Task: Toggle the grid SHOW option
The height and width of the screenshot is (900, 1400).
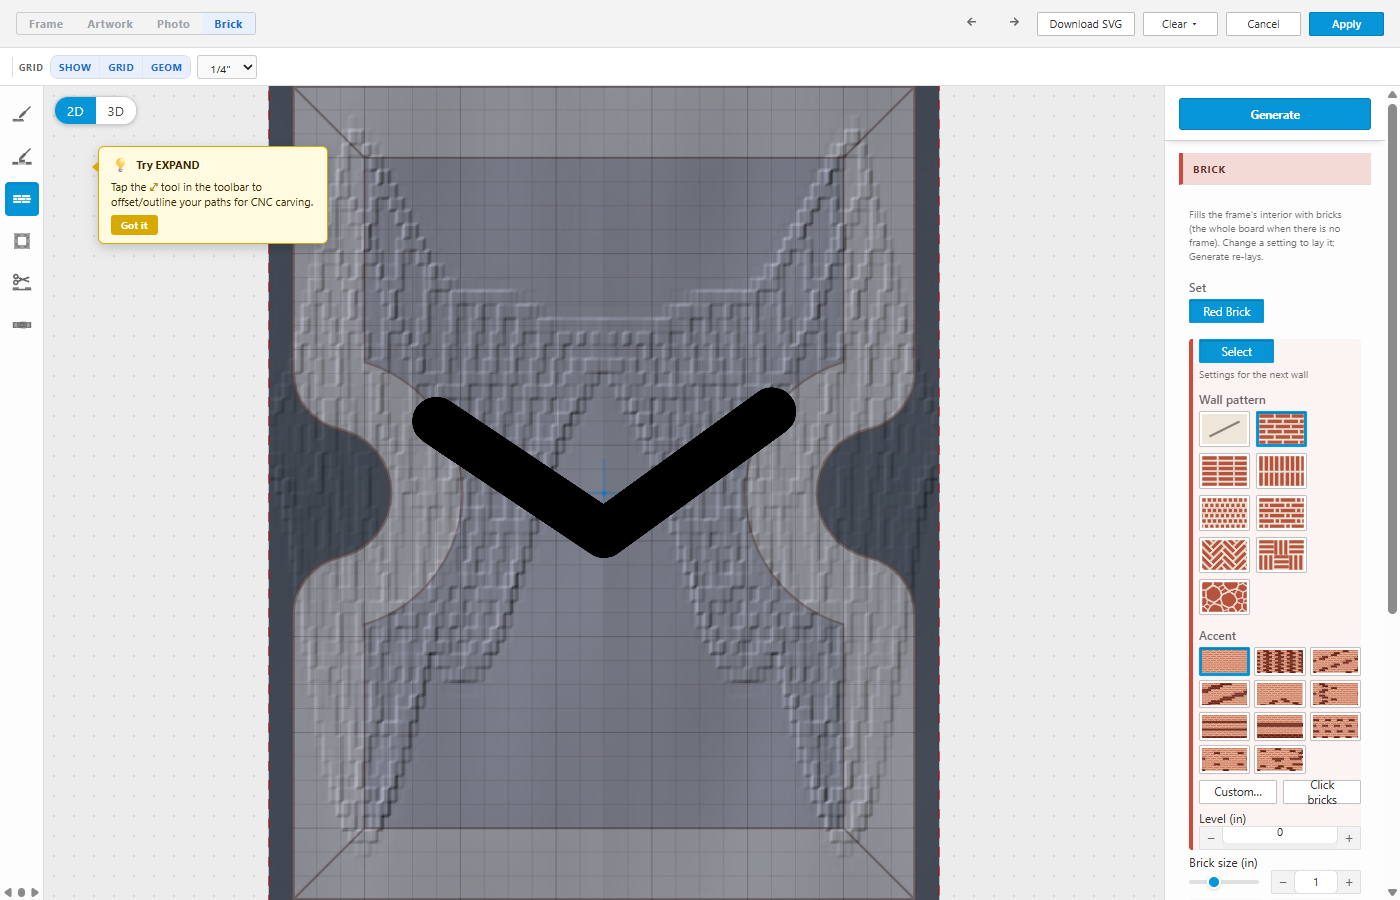Action: point(75,68)
